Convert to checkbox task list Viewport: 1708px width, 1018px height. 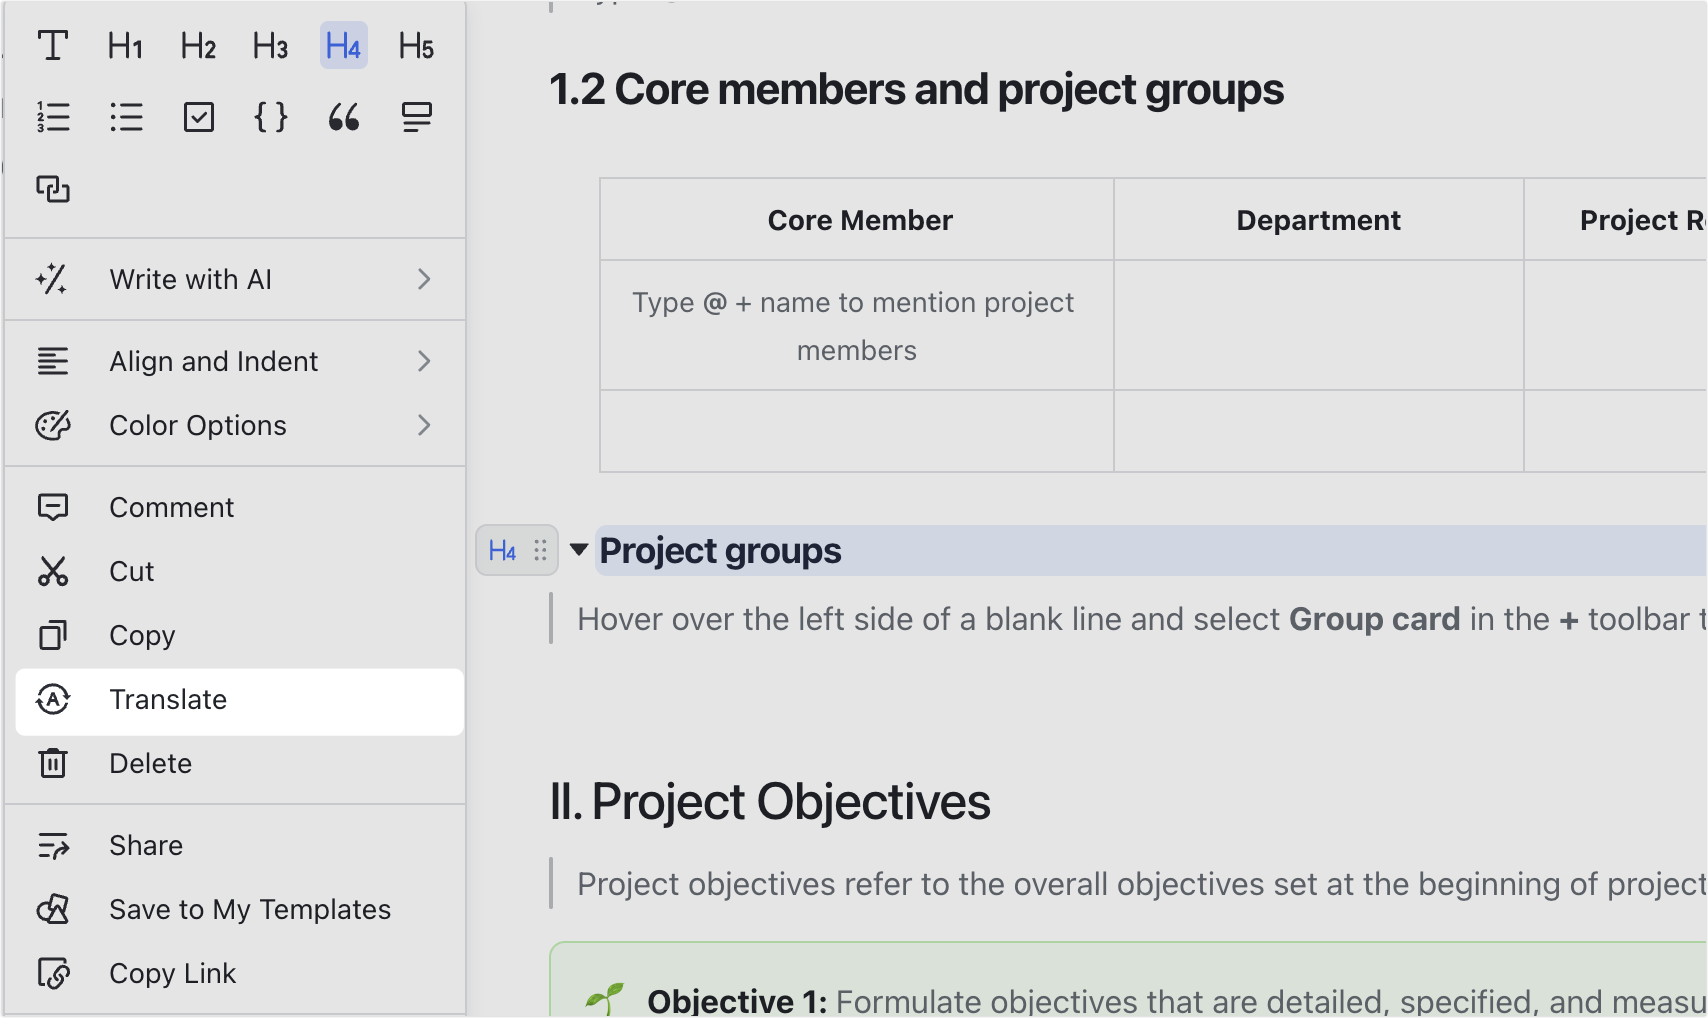(x=198, y=117)
